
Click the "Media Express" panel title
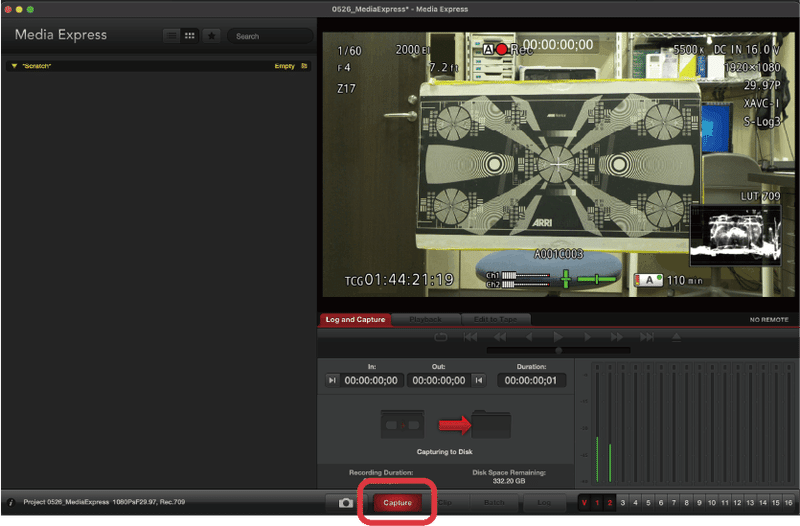tap(61, 35)
